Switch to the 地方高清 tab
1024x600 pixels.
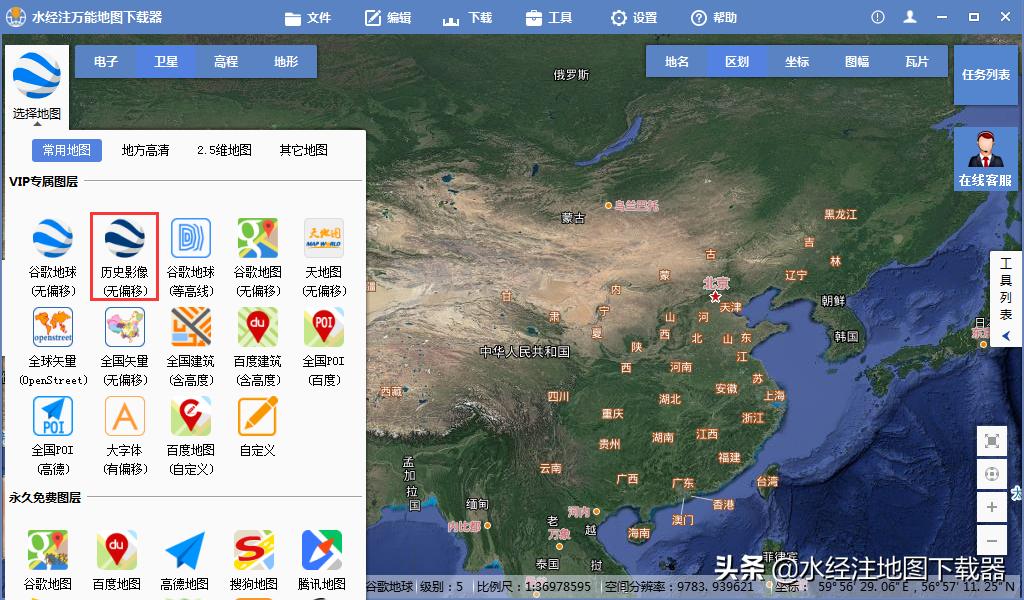[145, 148]
